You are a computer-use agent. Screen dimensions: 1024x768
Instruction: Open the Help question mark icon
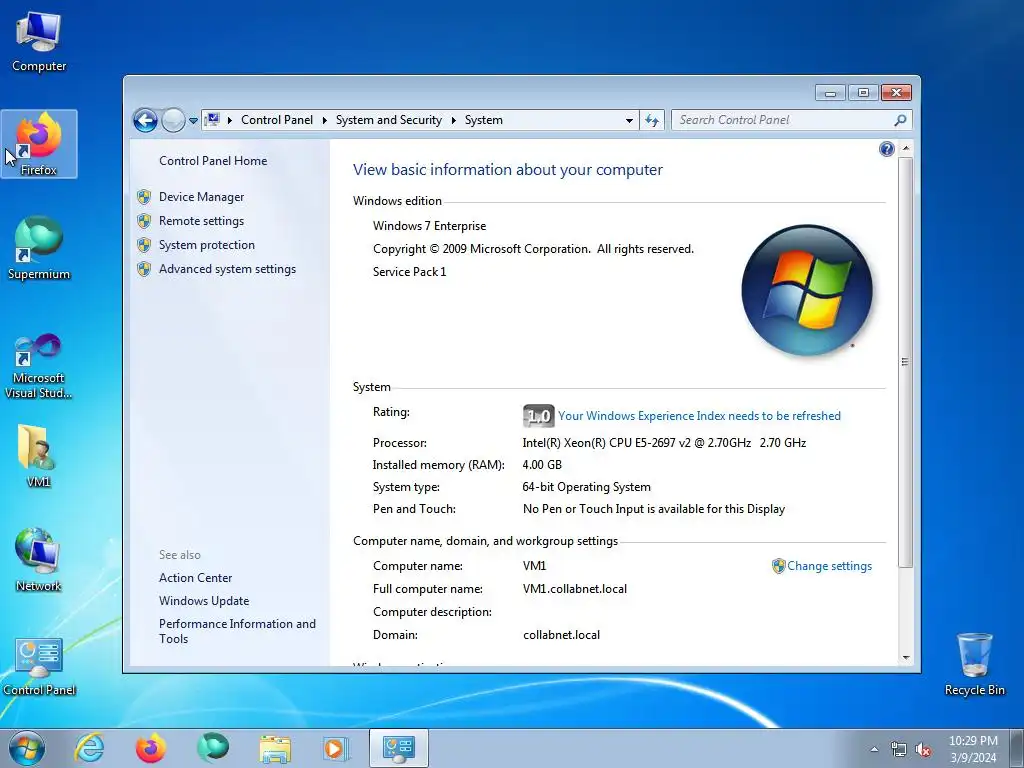point(886,150)
